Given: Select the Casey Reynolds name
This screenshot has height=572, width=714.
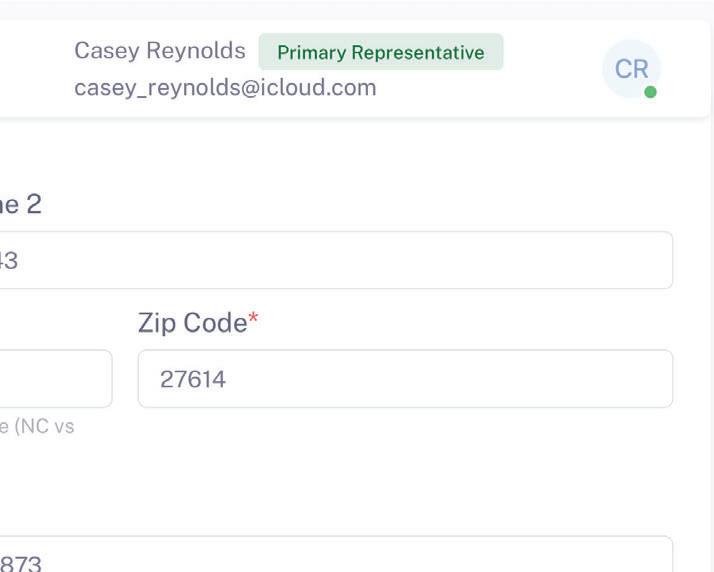Looking at the screenshot, I should (159, 51).
